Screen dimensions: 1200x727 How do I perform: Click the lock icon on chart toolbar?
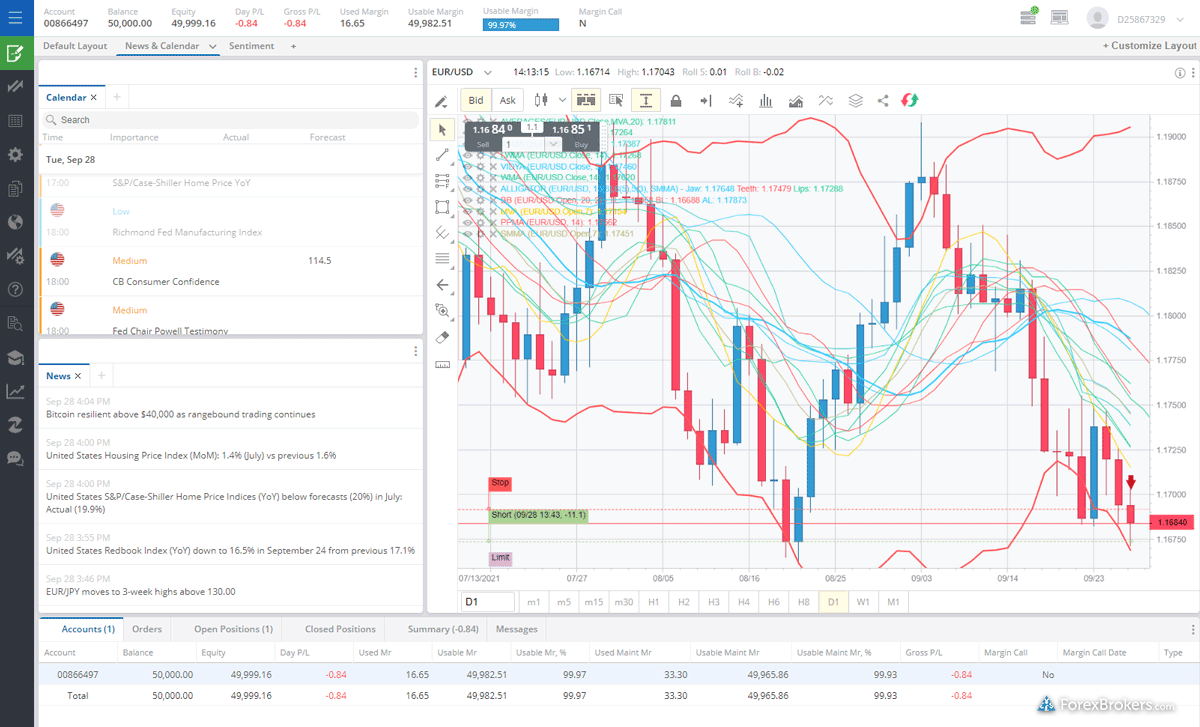point(676,100)
